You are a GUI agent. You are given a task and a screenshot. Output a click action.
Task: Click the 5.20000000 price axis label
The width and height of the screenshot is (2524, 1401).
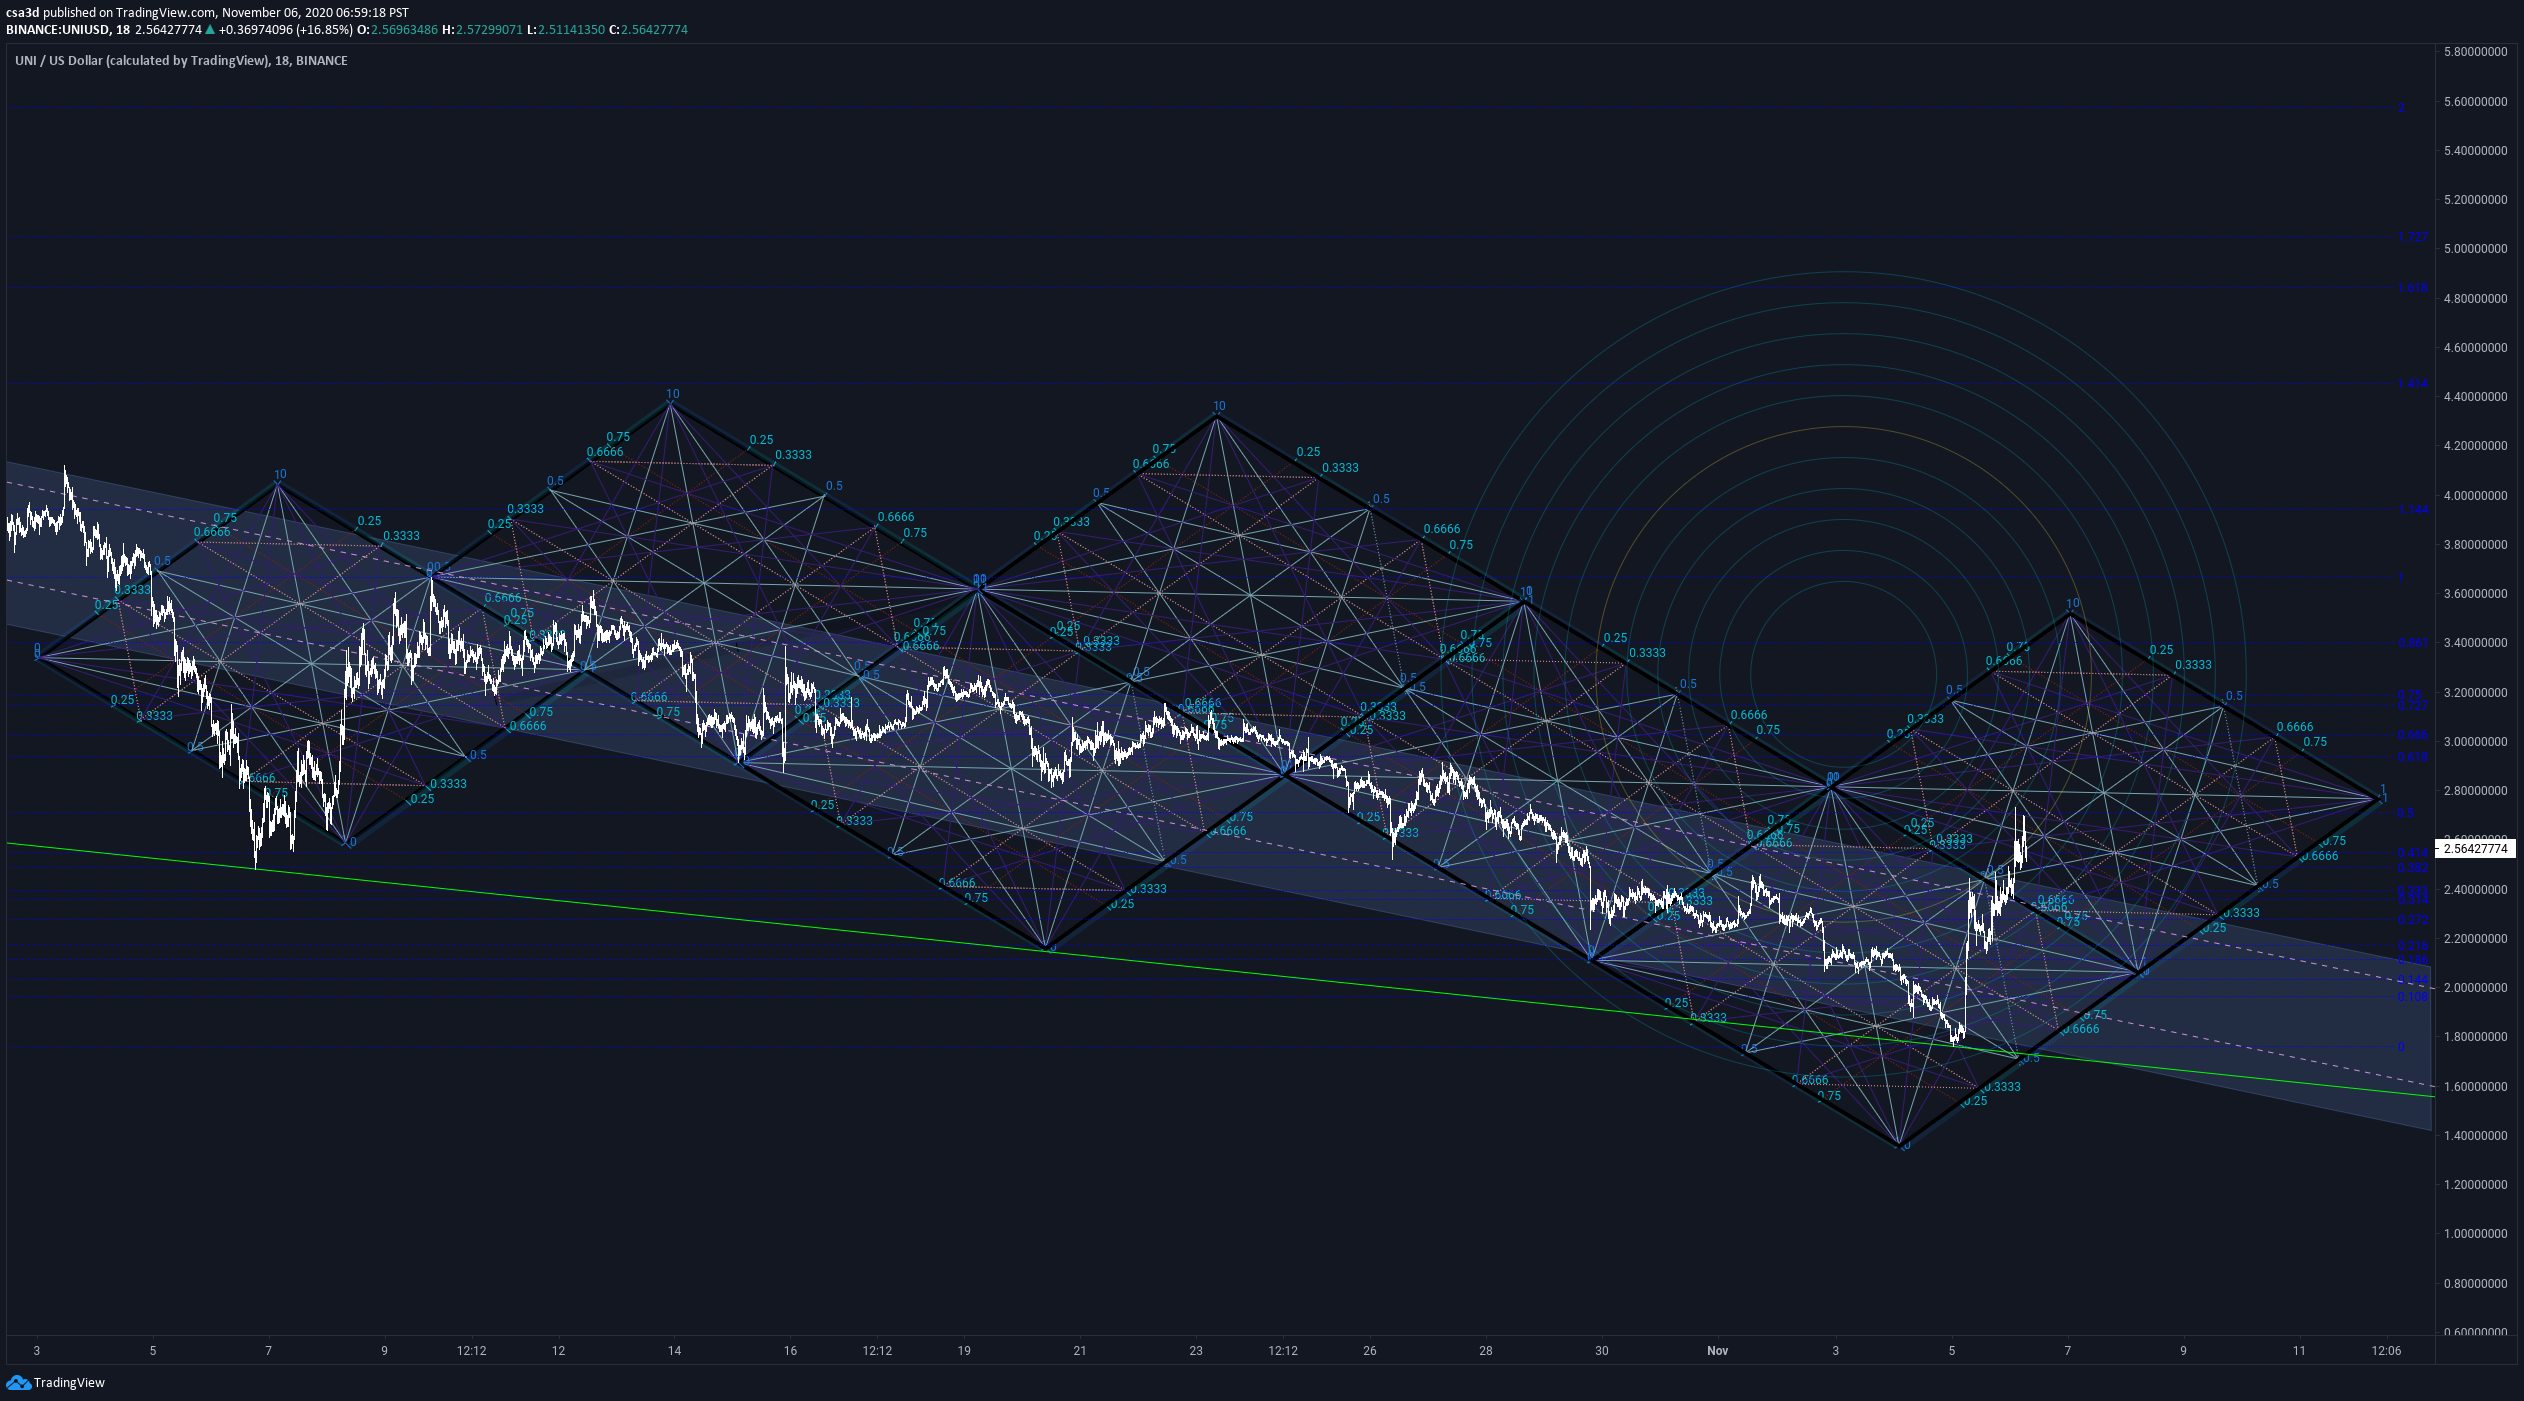2476,200
